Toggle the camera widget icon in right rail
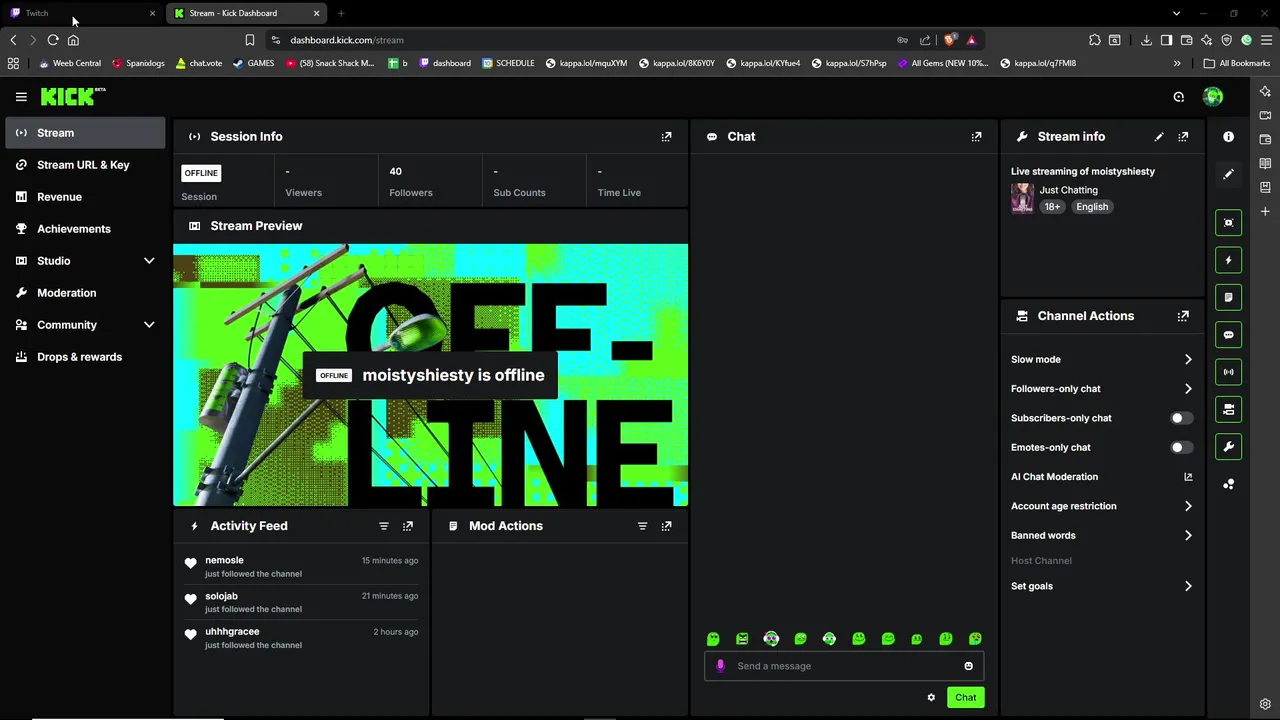The height and width of the screenshot is (720, 1280). (1228, 409)
